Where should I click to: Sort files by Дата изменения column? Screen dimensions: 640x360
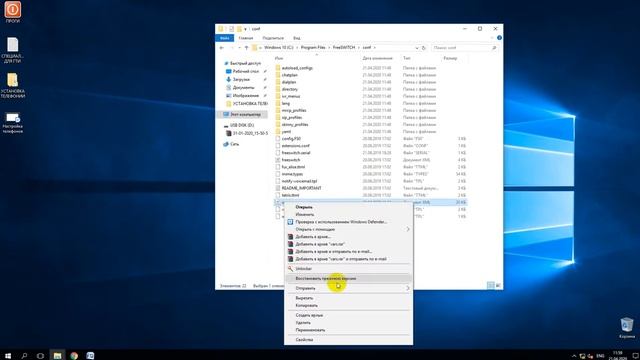tap(378, 58)
